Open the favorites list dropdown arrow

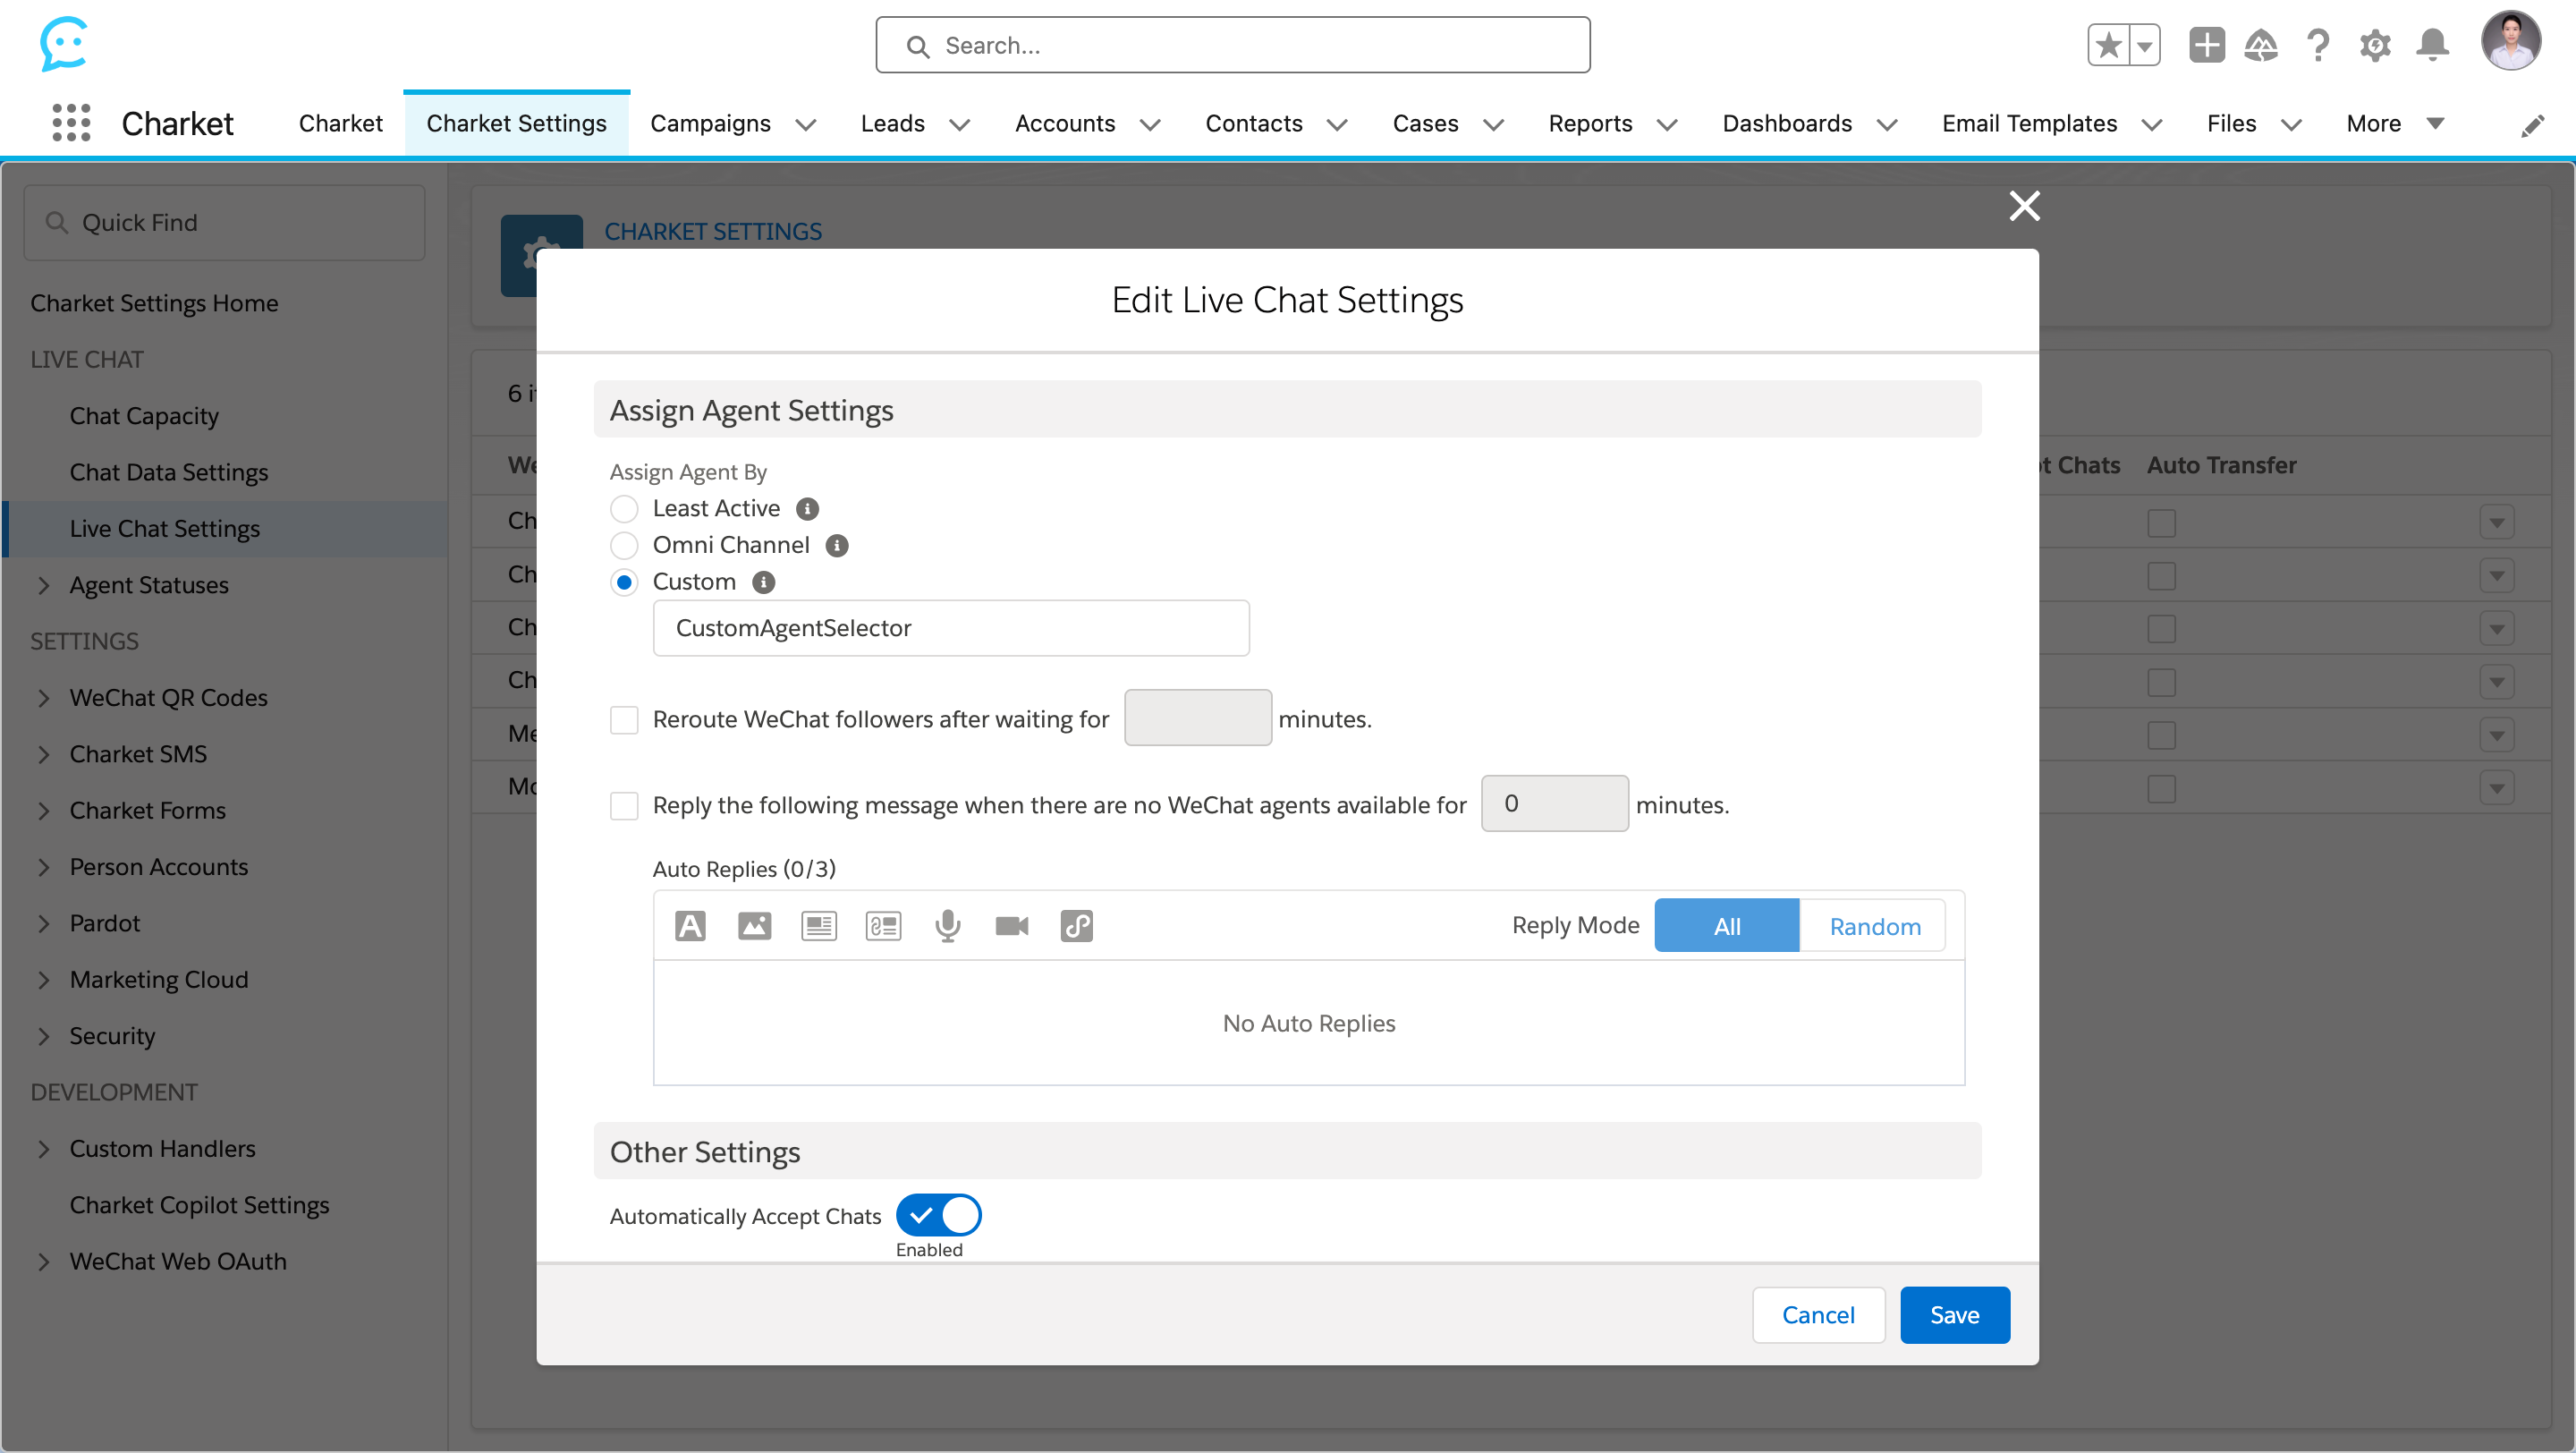click(2144, 45)
